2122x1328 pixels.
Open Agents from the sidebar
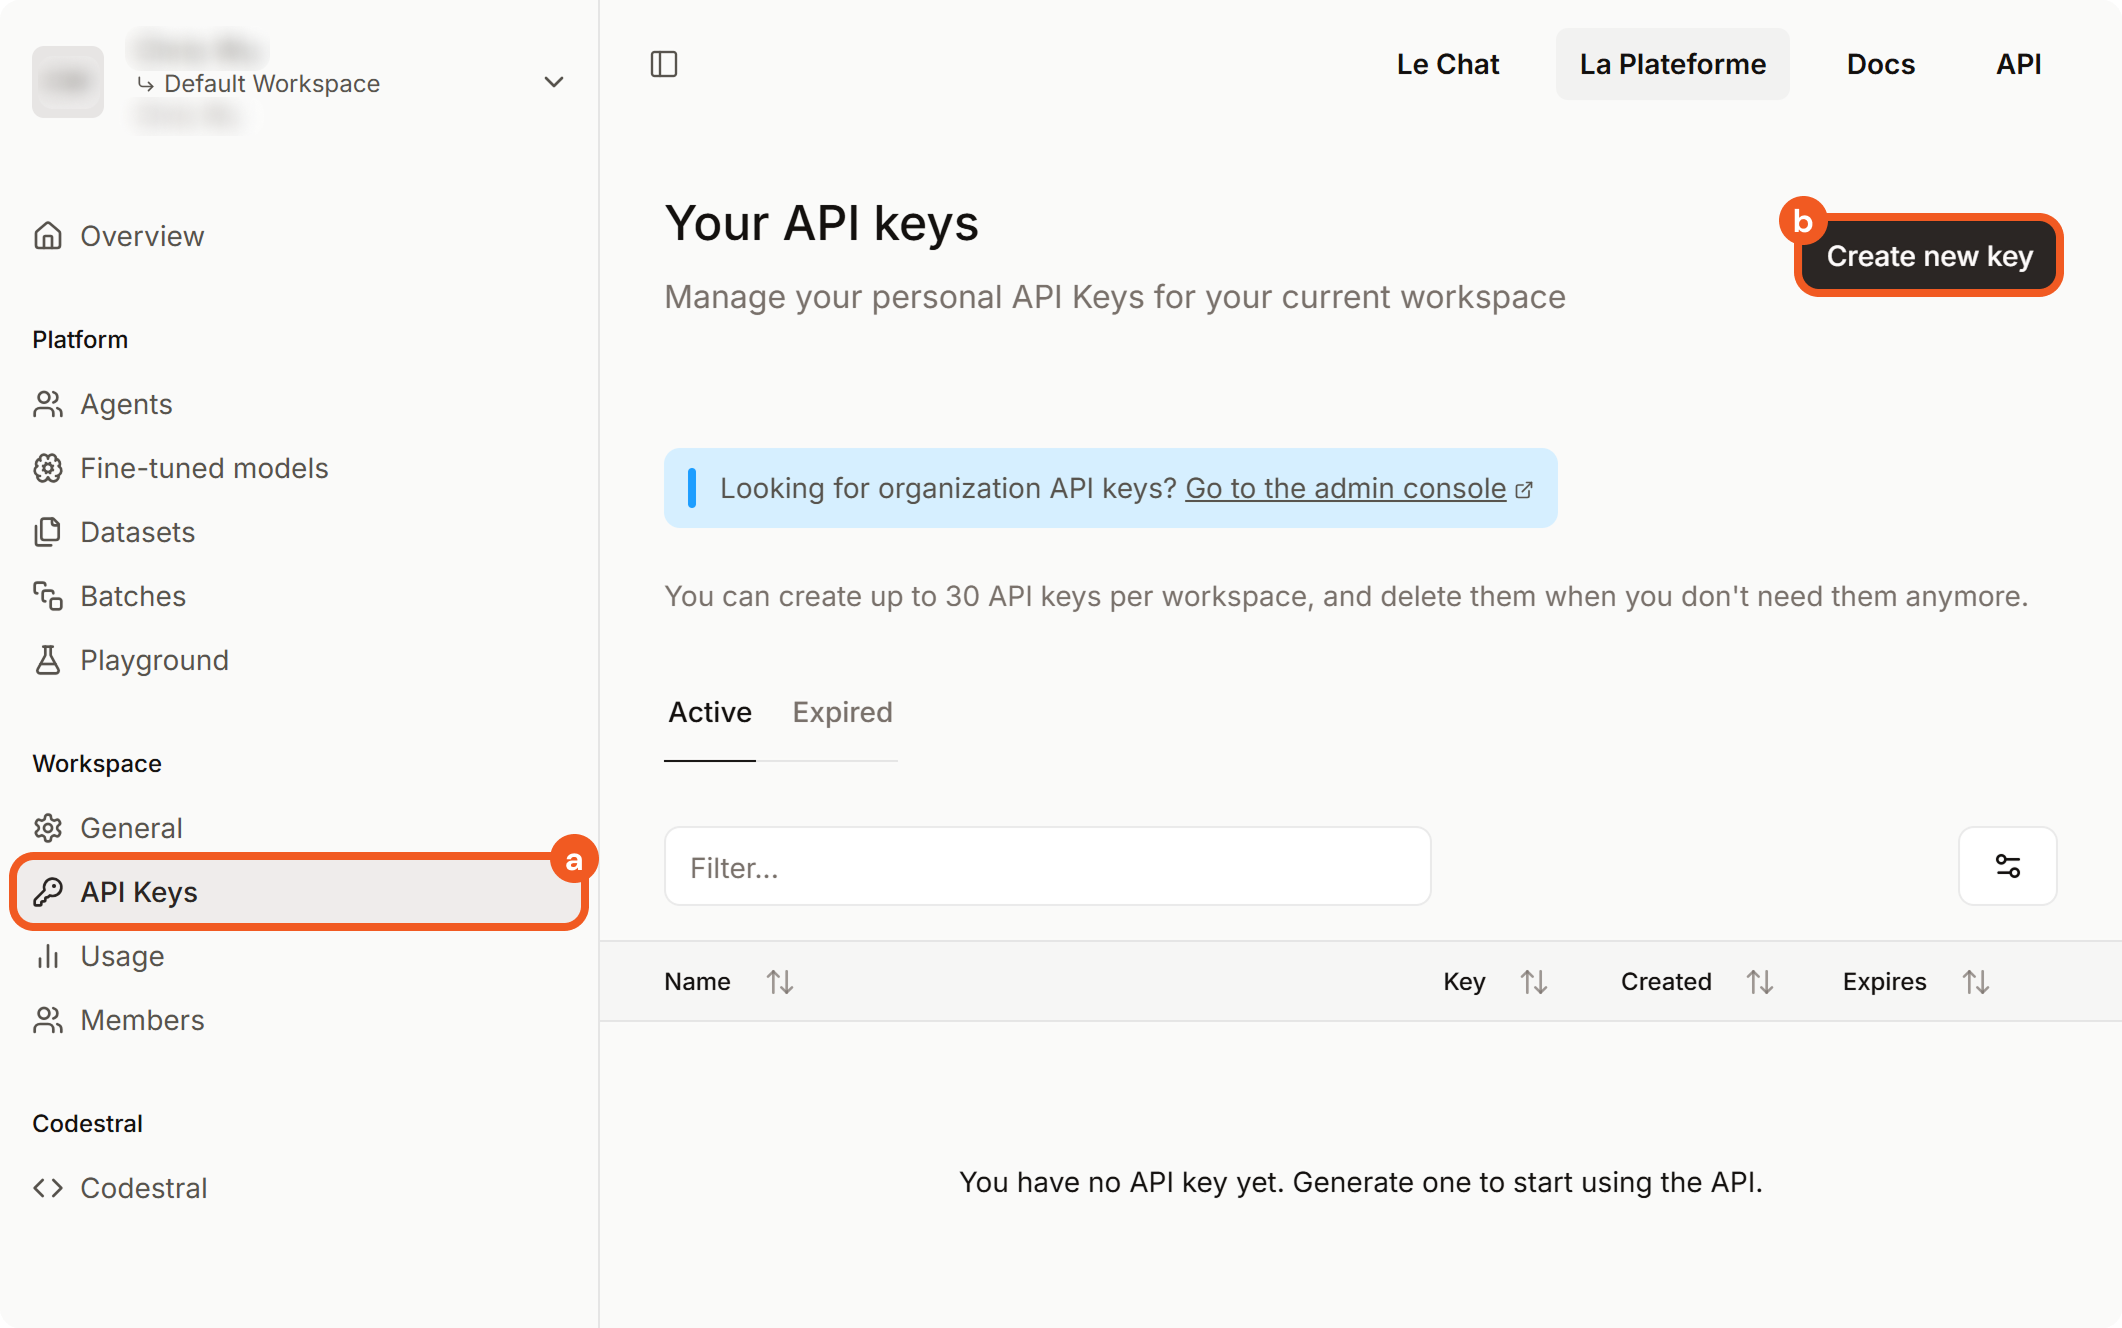(126, 404)
